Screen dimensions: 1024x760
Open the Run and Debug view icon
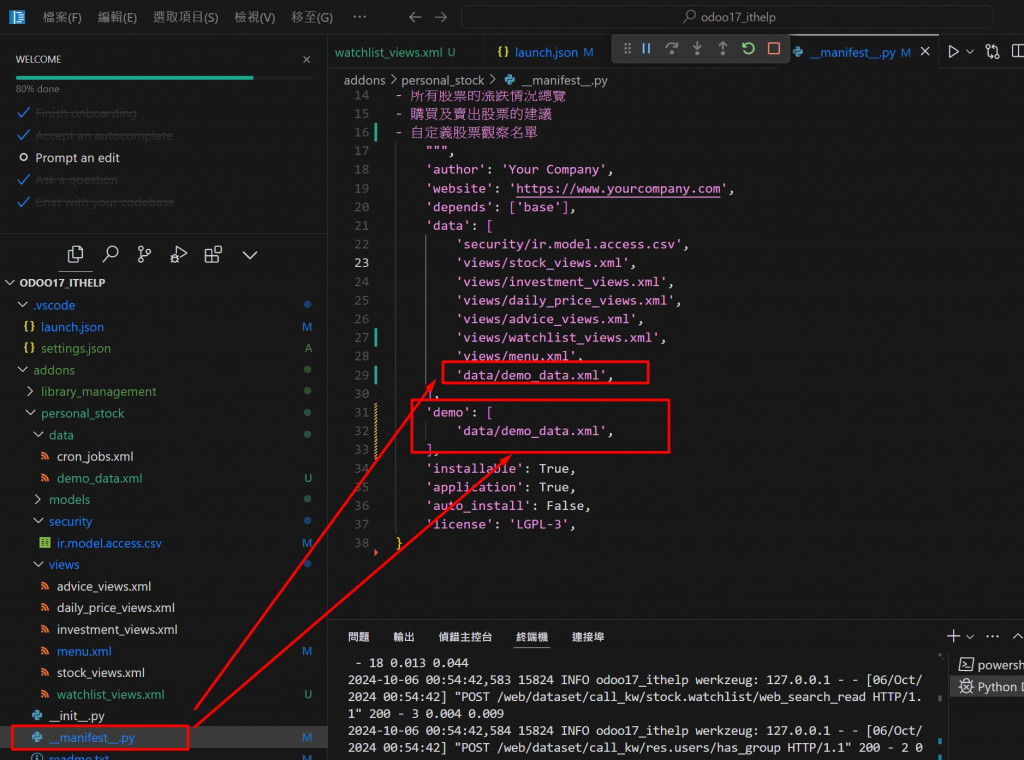tap(178, 255)
